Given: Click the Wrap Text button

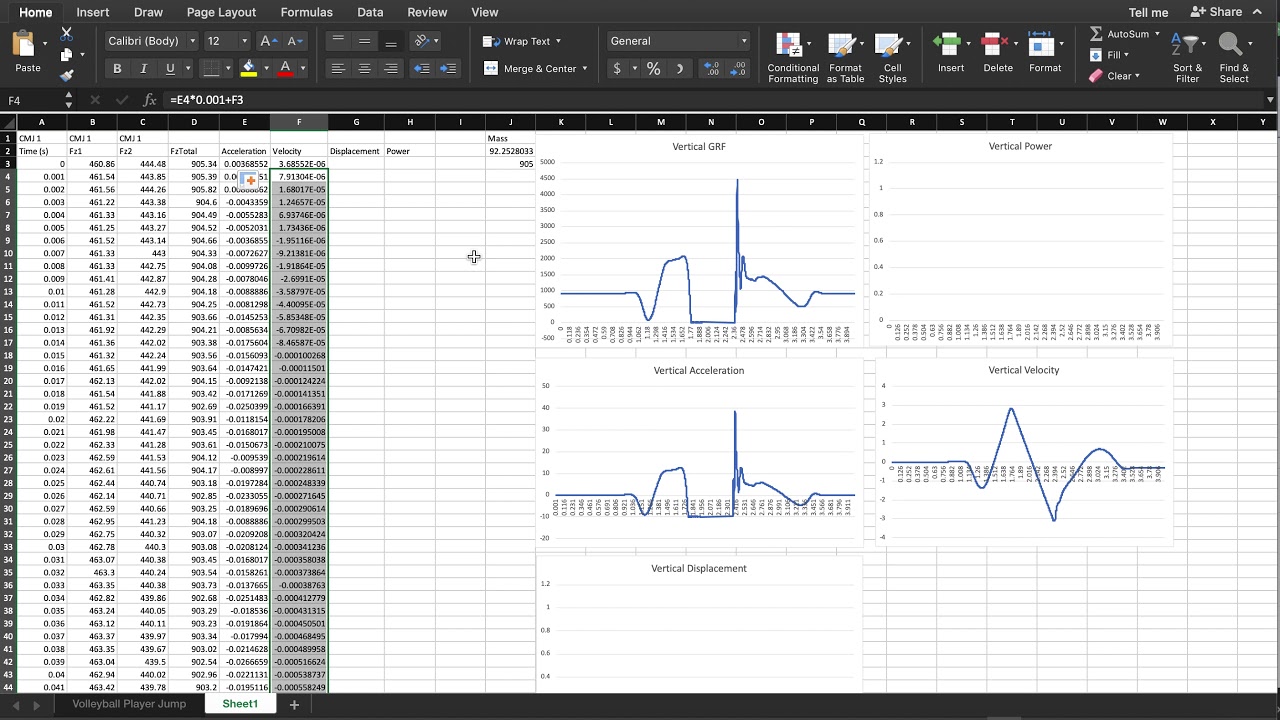Looking at the screenshot, I should (x=521, y=41).
